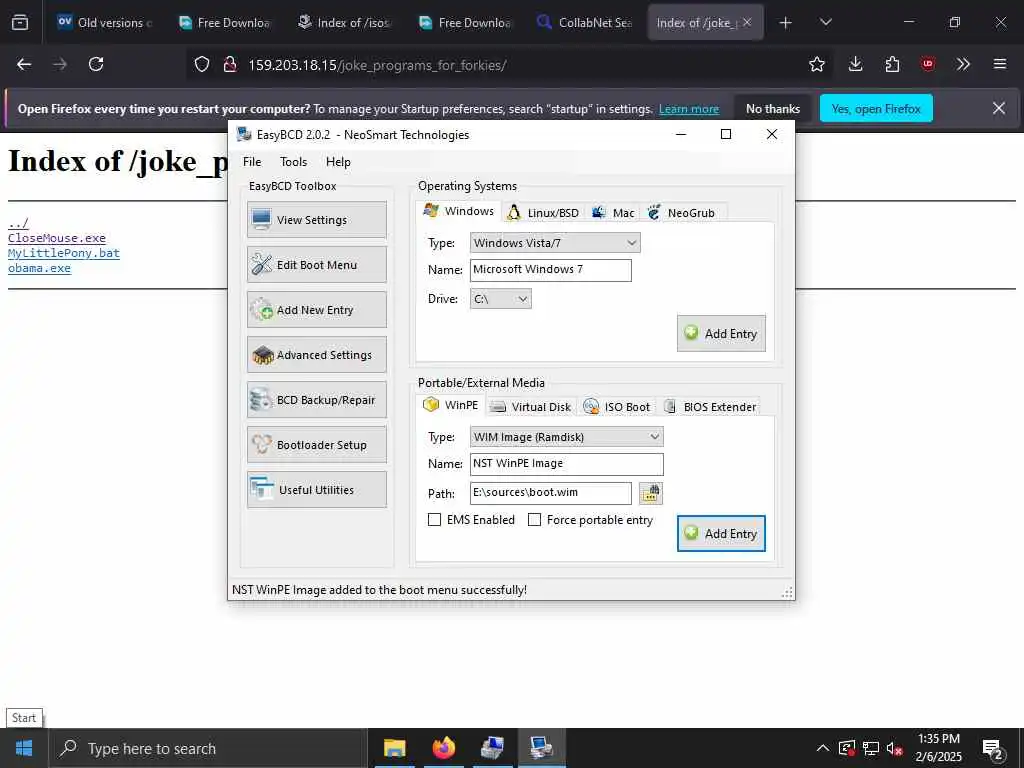The image size is (1024, 768).
Task: Click the Firefox address bar URL
Action: point(377,65)
